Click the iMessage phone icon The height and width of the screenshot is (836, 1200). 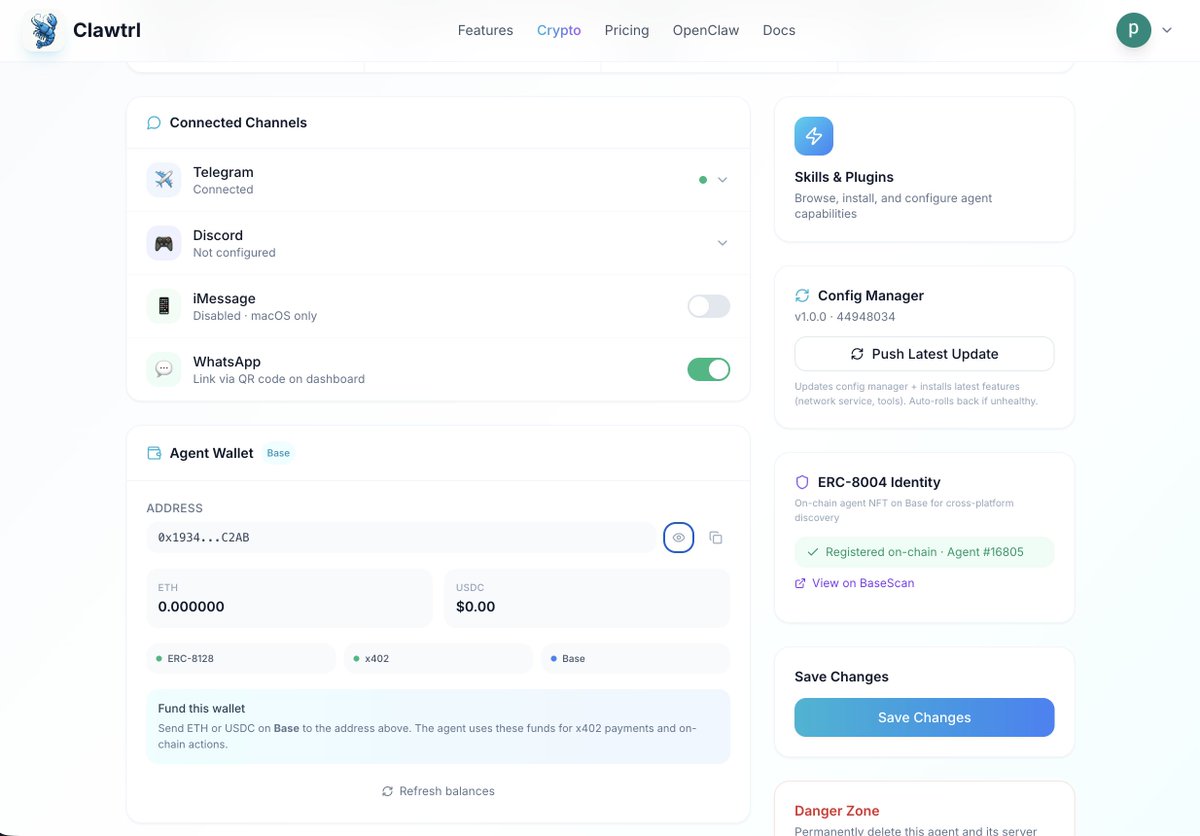point(164,306)
